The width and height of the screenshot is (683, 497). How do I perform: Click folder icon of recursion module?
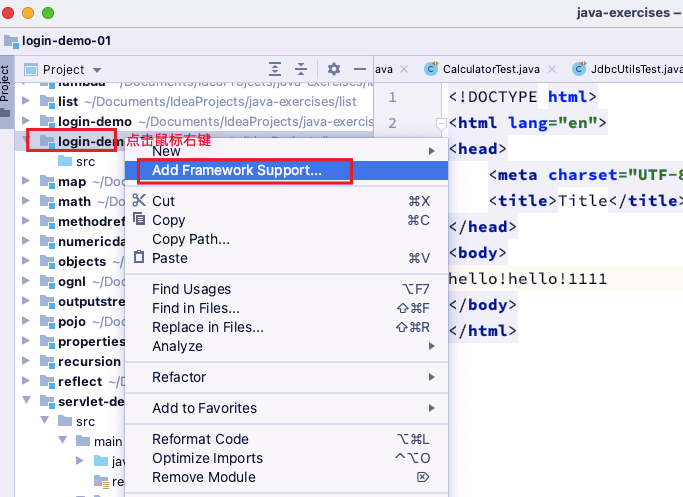tap(47, 362)
